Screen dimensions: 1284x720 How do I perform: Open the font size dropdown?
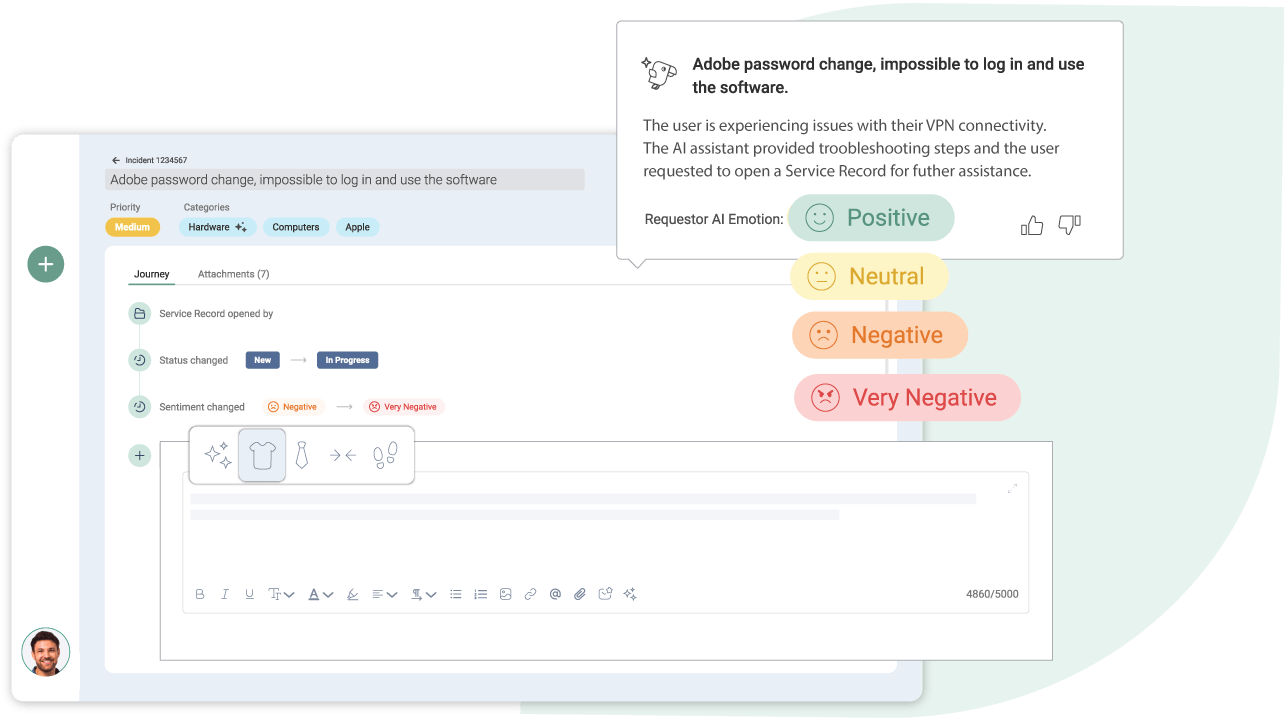tap(281, 594)
